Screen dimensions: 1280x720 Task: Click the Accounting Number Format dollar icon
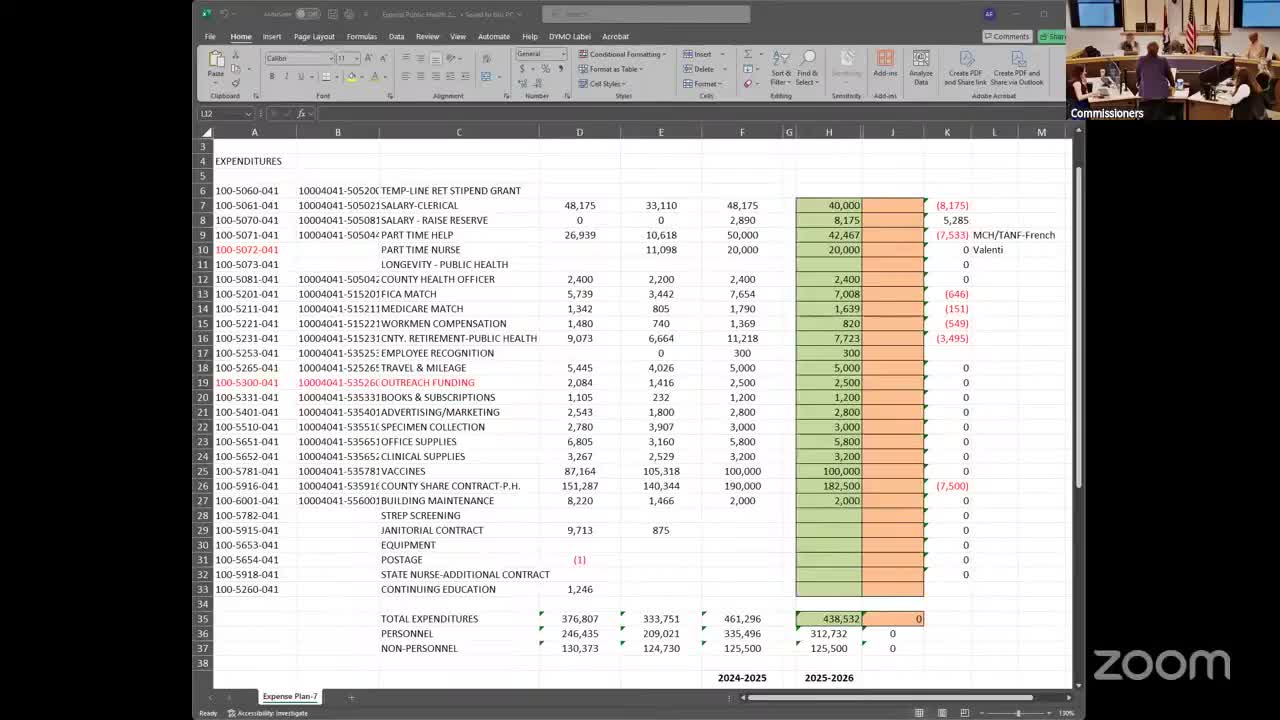click(522, 69)
